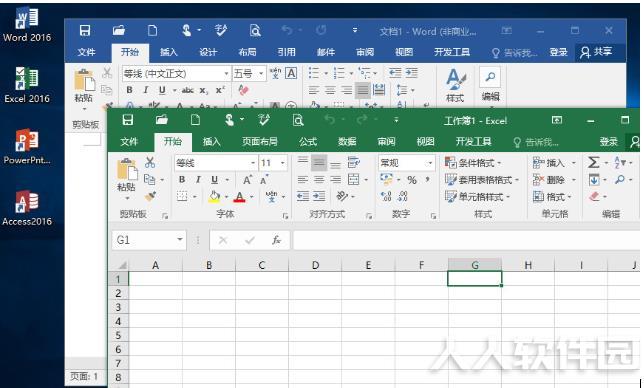Open Excel 2016 desktop shortcut
This screenshot has width=644, height=388.
[x=27, y=85]
